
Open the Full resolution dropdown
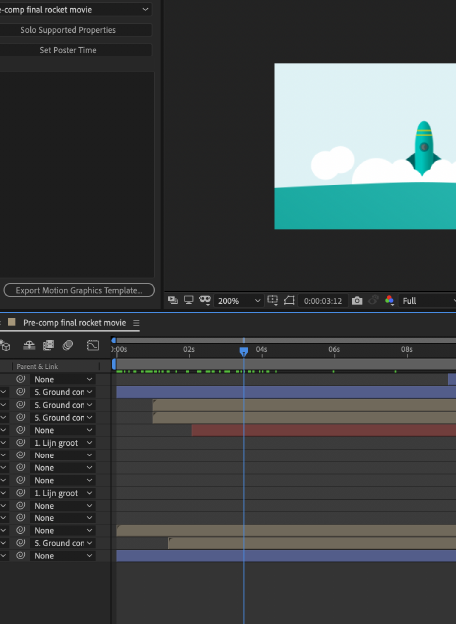pyautogui.click(x=428, y=301)
